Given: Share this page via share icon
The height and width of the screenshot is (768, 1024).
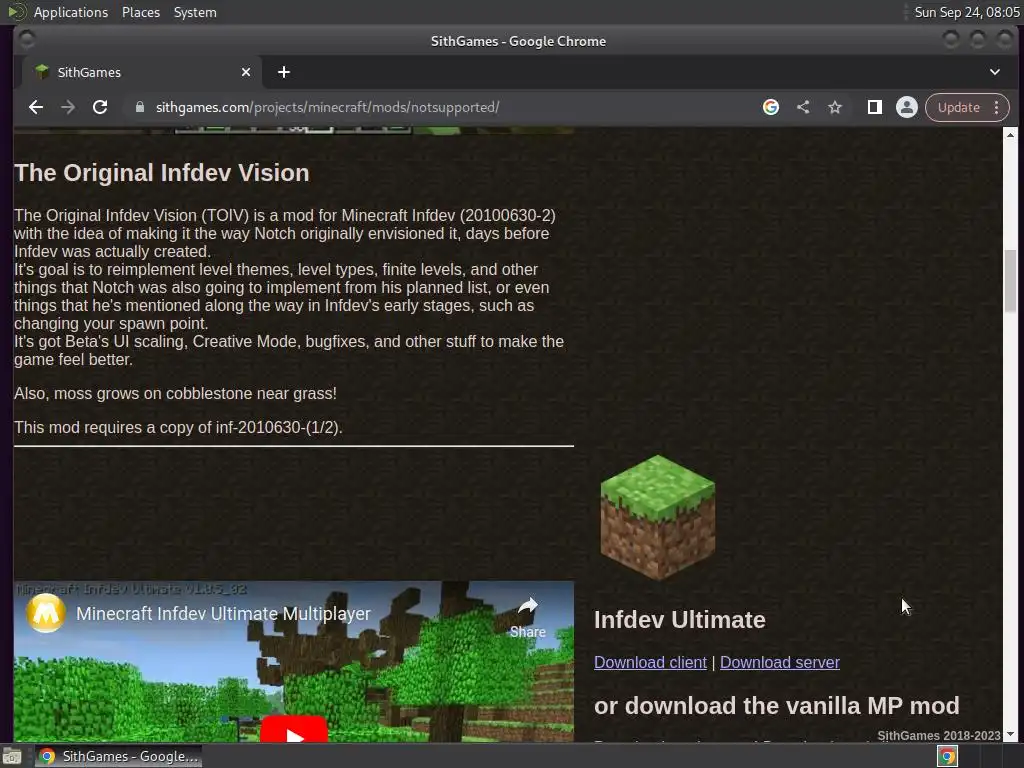Looking at the screenshot, I should (803, 107).
